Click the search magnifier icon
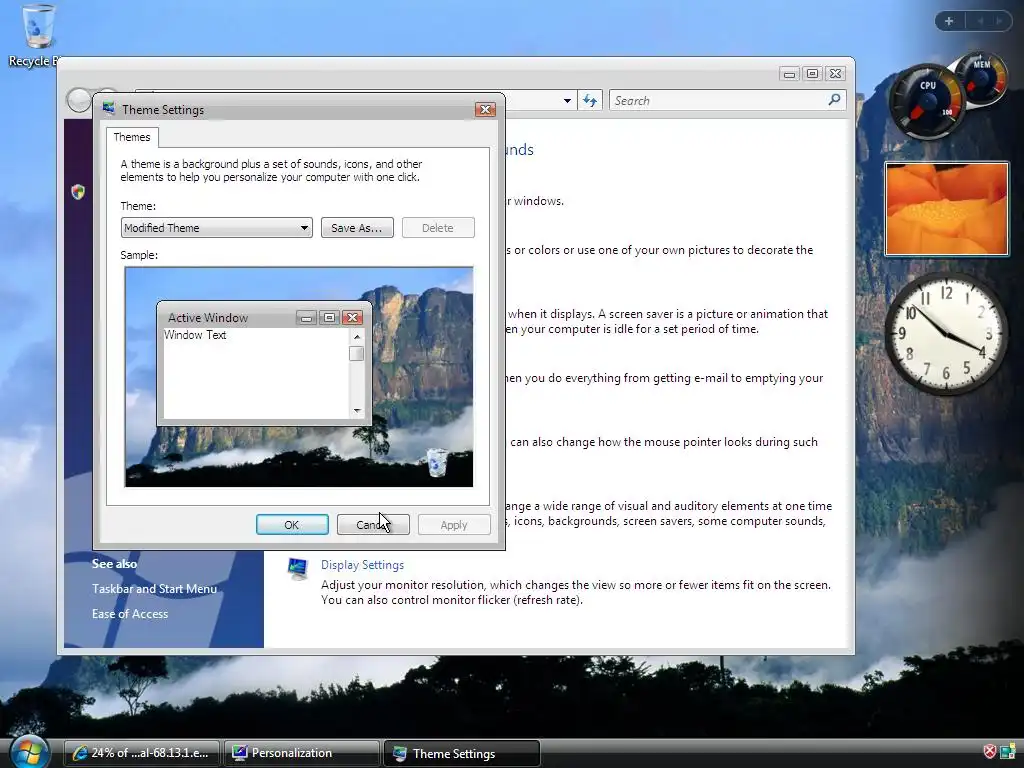The image size is (1024, 768). (834, 100)
